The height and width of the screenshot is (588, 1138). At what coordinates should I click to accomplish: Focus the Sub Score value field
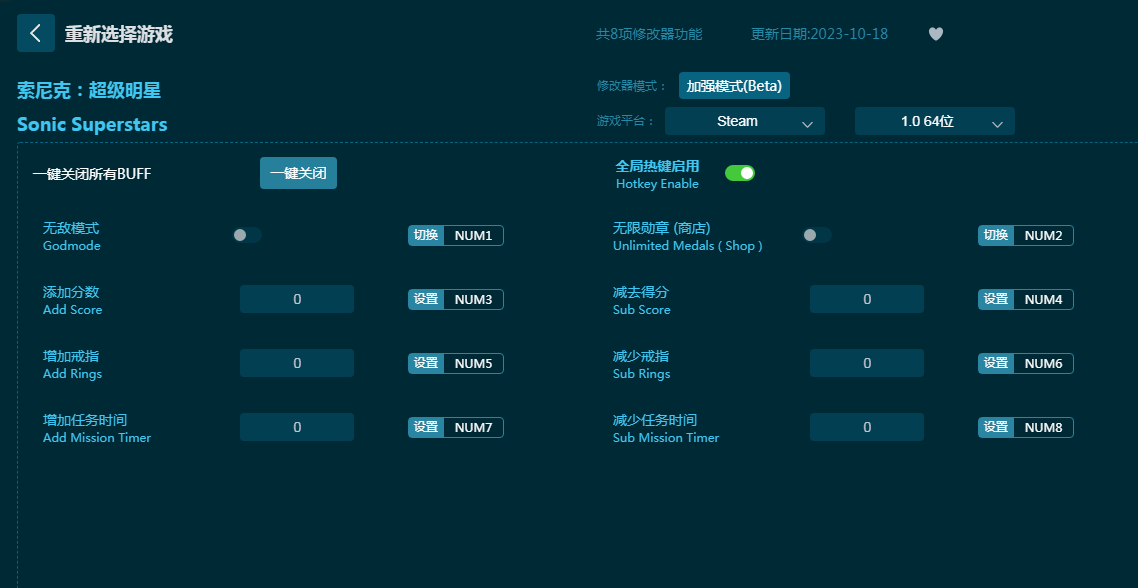(x=867, y=299)
